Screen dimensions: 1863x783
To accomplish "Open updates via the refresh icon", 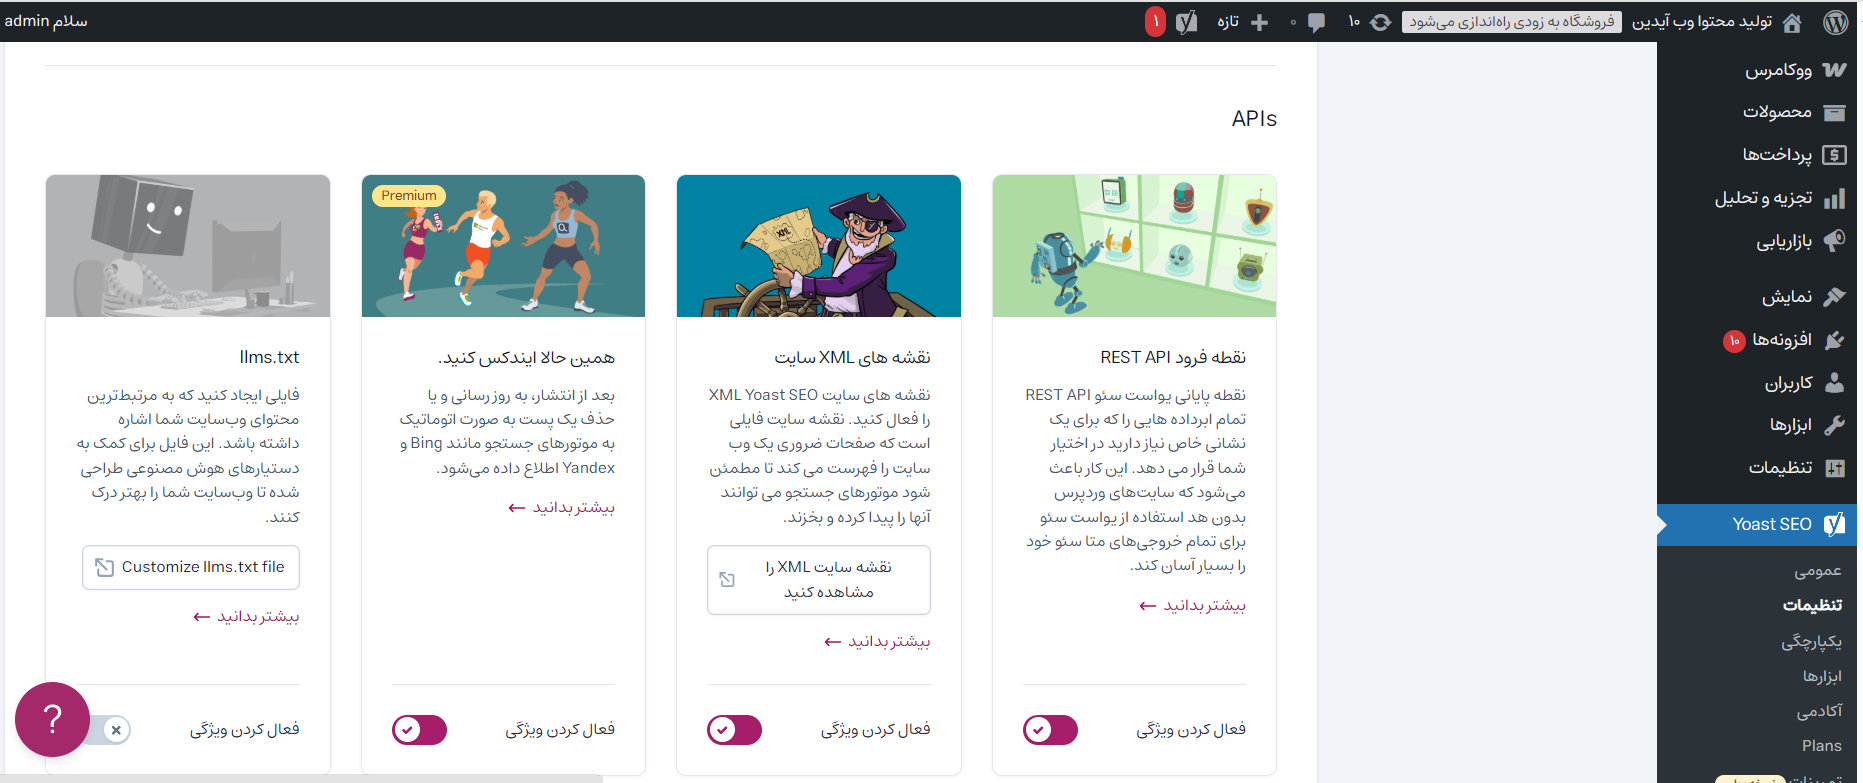I will click(1380, 22).
